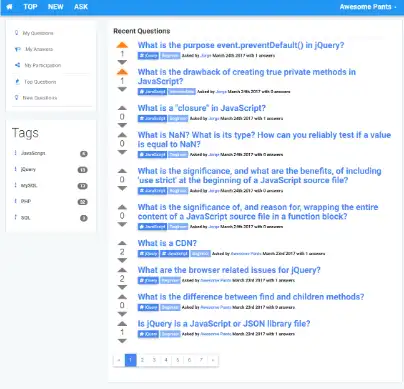404x389 pixels.
Task: Open the browser related issues for jQuery question
Action: tap(229, 270)
